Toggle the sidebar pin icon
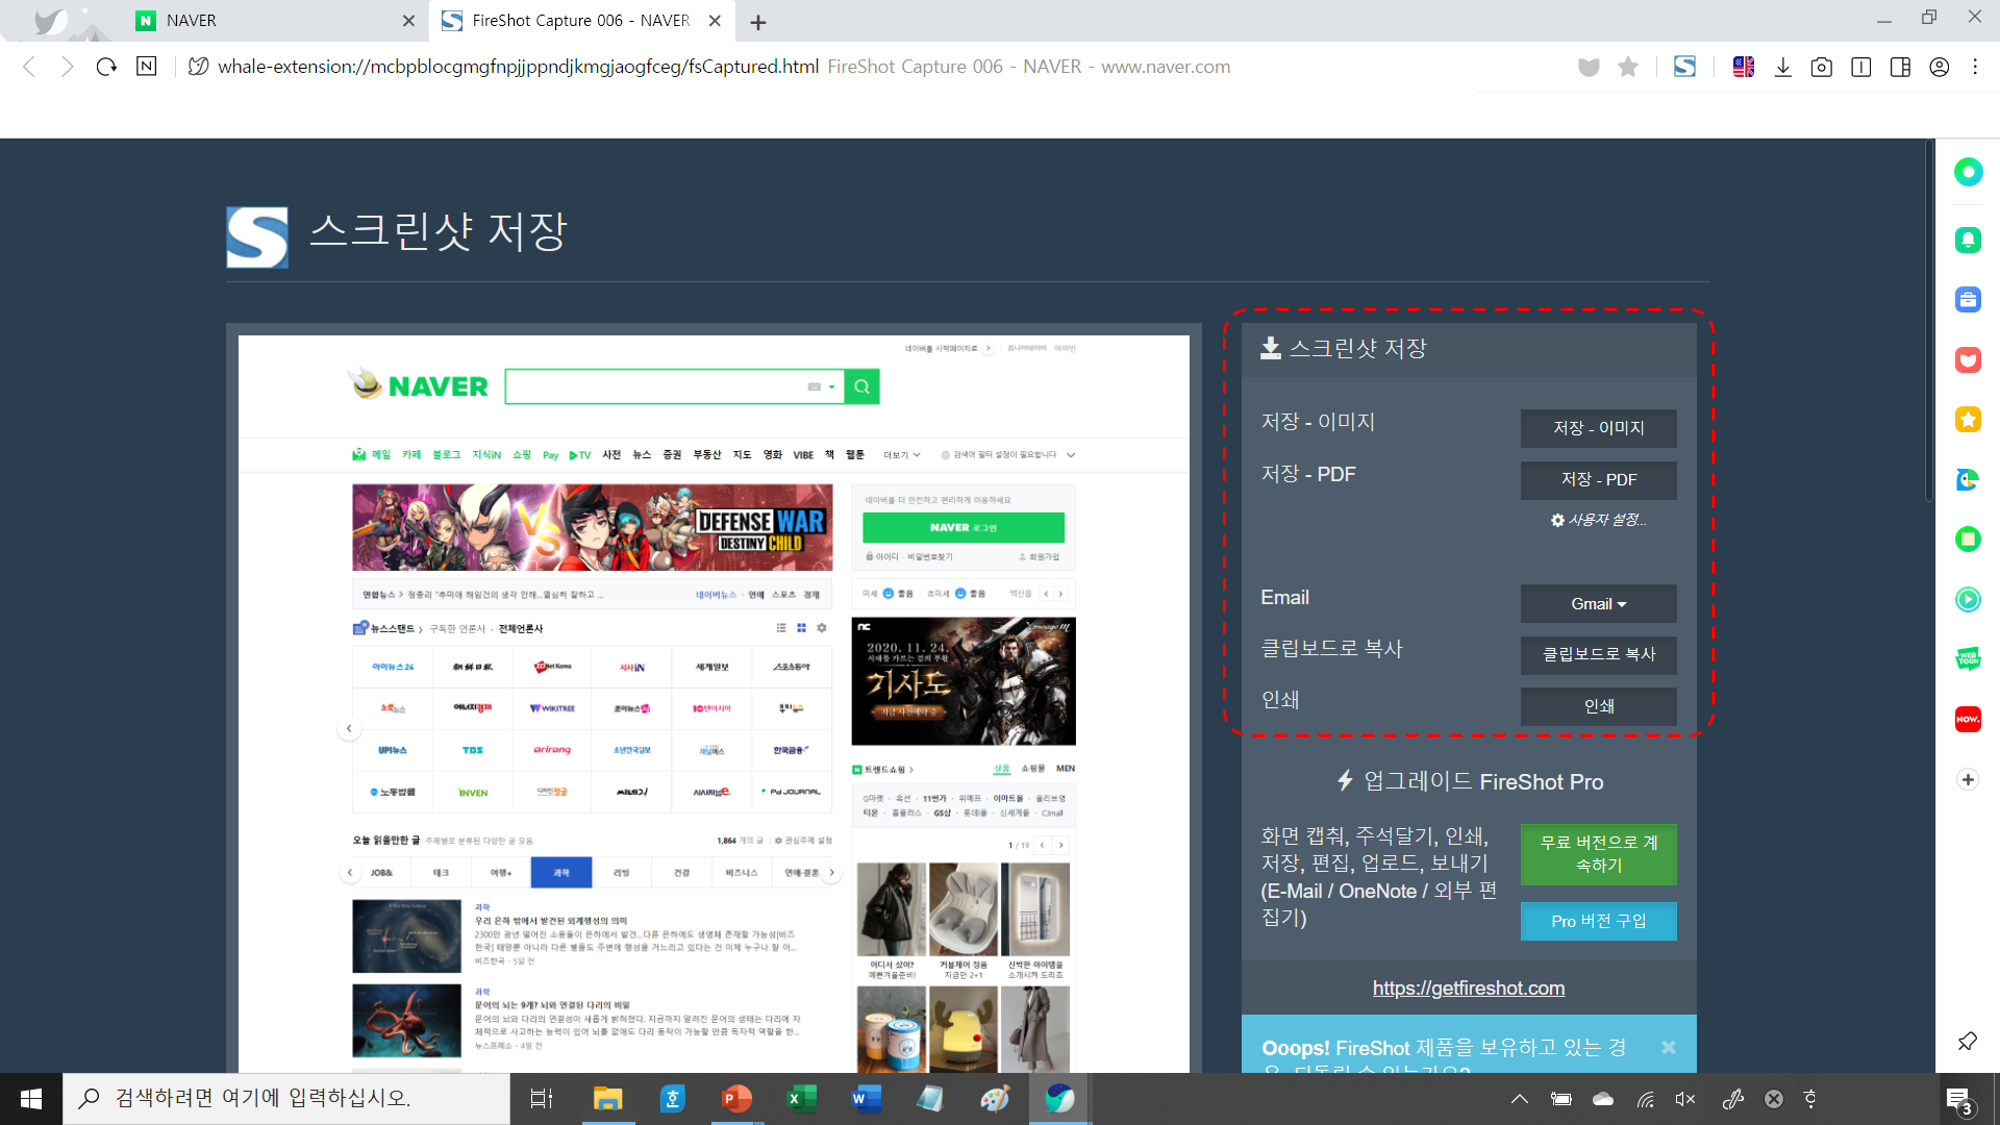 [x=1967, y=1041]
